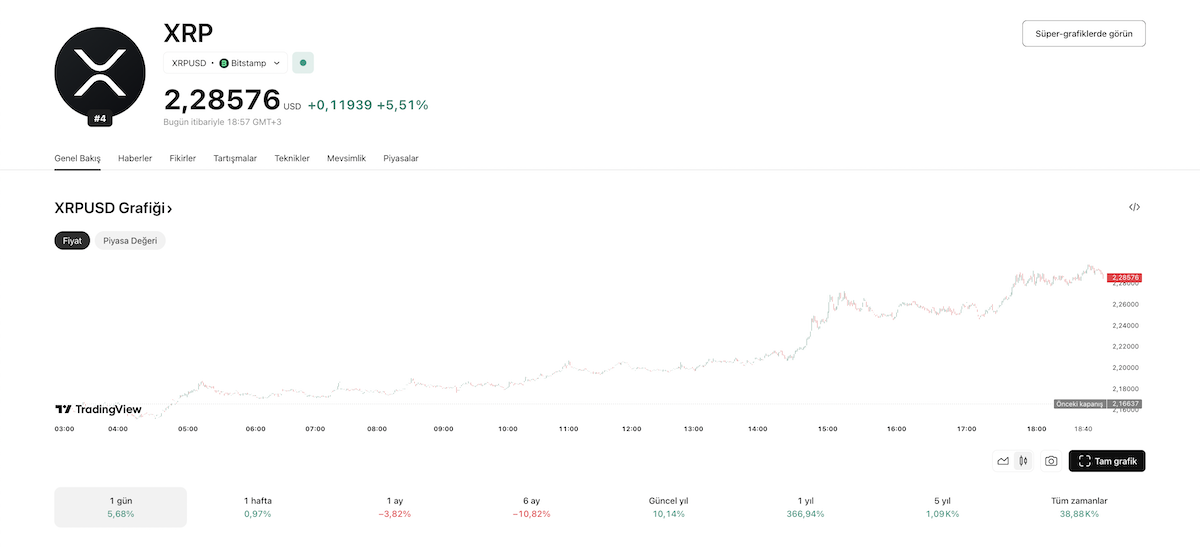Select the 1 yıl time range
This screenshot has width=1200, height=552.
tap(805, 507)
